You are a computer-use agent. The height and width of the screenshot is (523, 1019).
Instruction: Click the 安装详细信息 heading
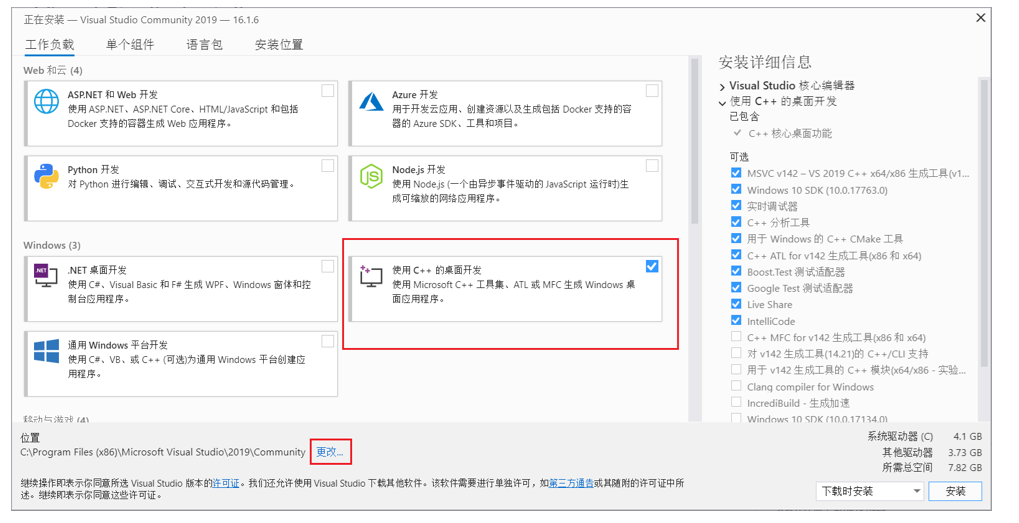point(765,62)
